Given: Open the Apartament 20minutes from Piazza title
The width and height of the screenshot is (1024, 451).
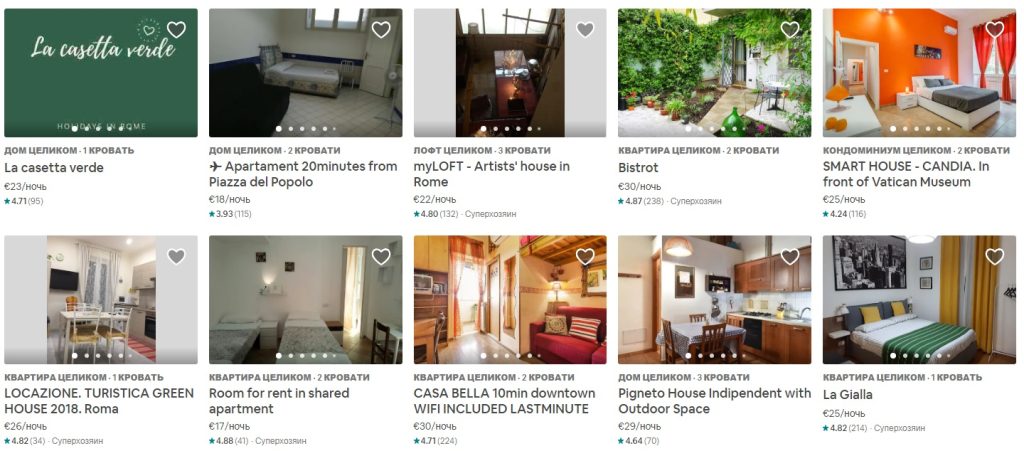Looking at the screenshot, I should [x=303, y=174].
